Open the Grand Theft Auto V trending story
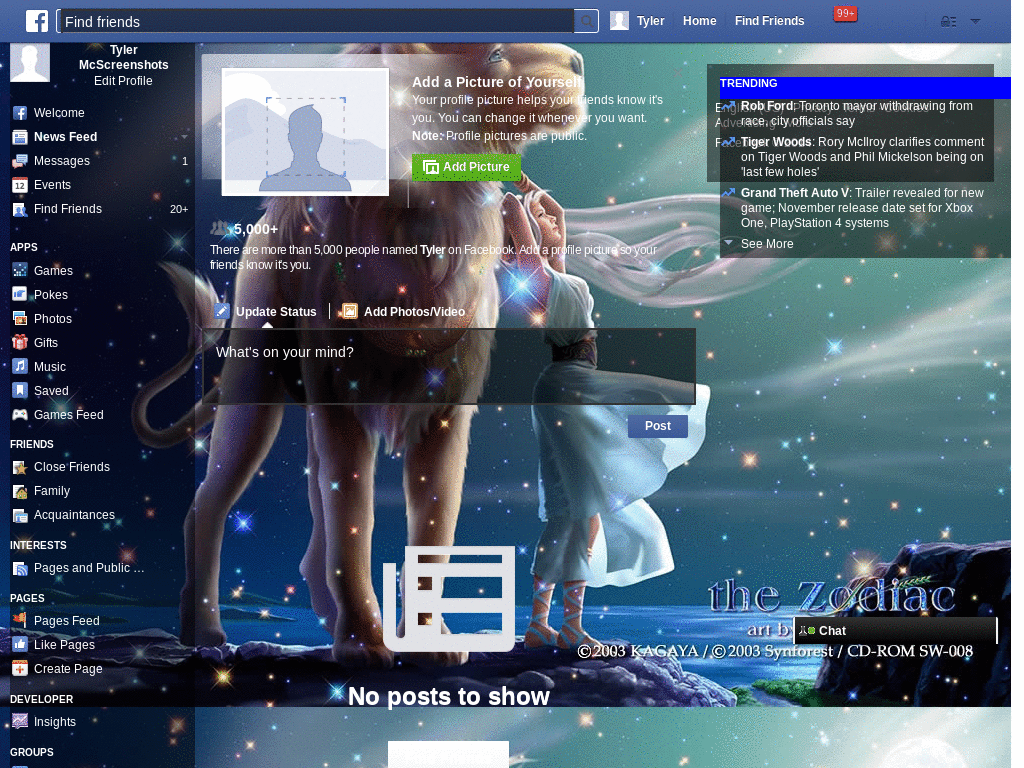 862,208
